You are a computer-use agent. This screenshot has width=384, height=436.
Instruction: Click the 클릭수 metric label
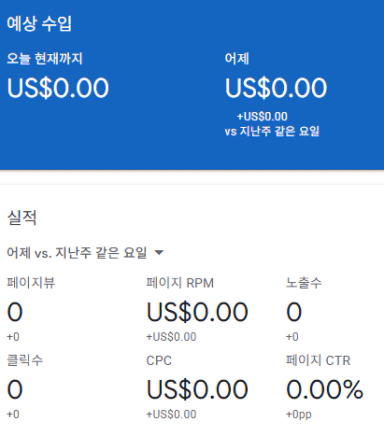click(25, 360)
